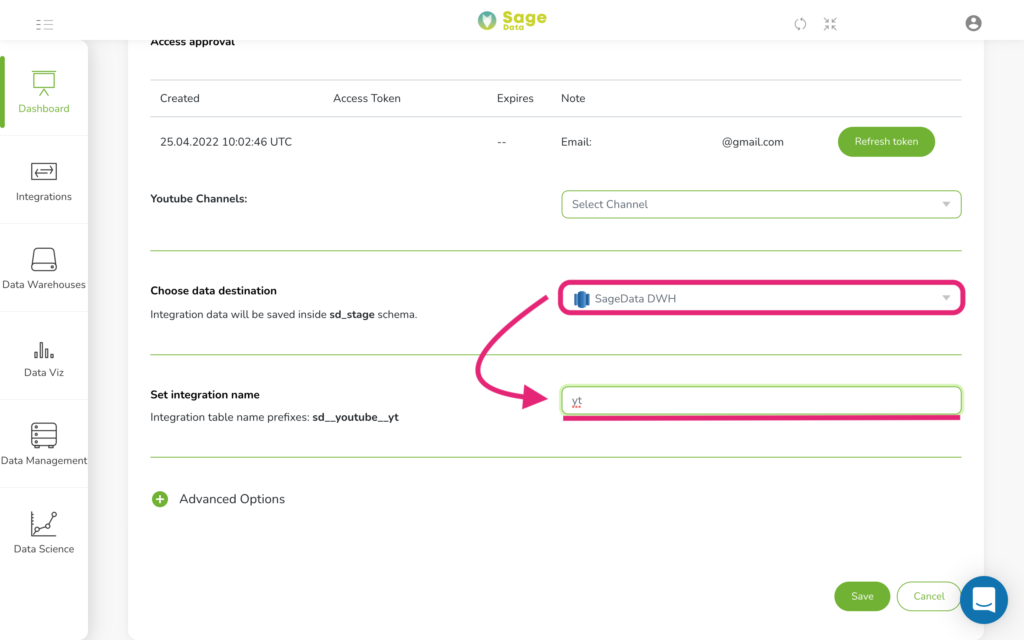
Task: Click the Choose data destination heading
Action: 214,291
